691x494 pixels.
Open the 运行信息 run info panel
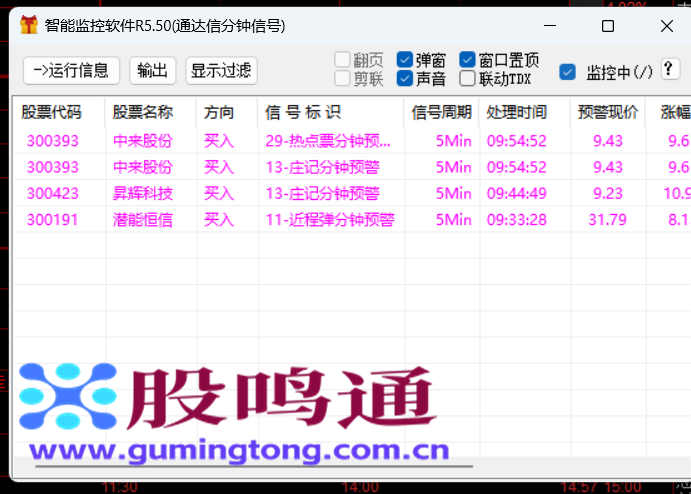(71, 71)
